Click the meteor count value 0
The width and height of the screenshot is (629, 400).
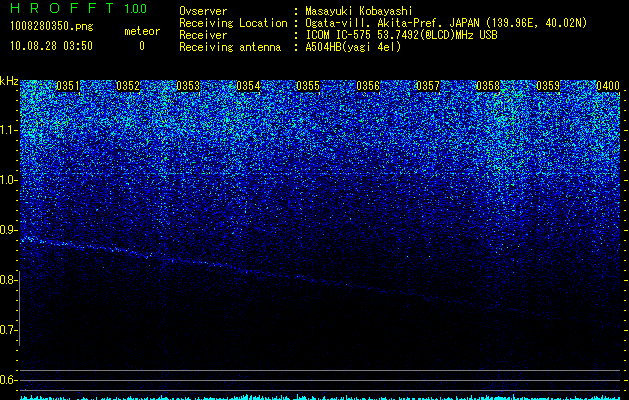coord(142,46)
